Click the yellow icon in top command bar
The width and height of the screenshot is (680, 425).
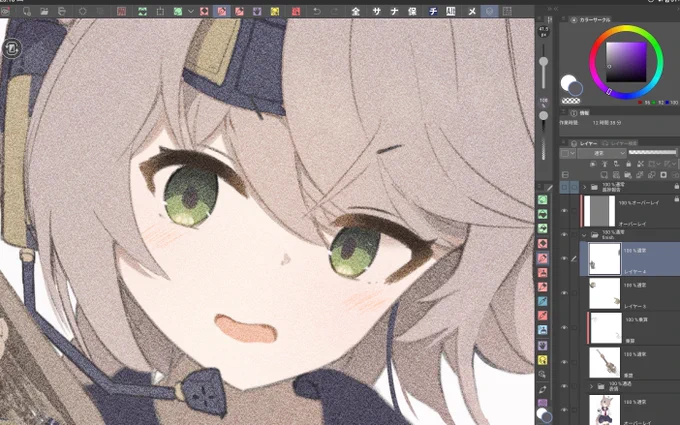point(275,11)
